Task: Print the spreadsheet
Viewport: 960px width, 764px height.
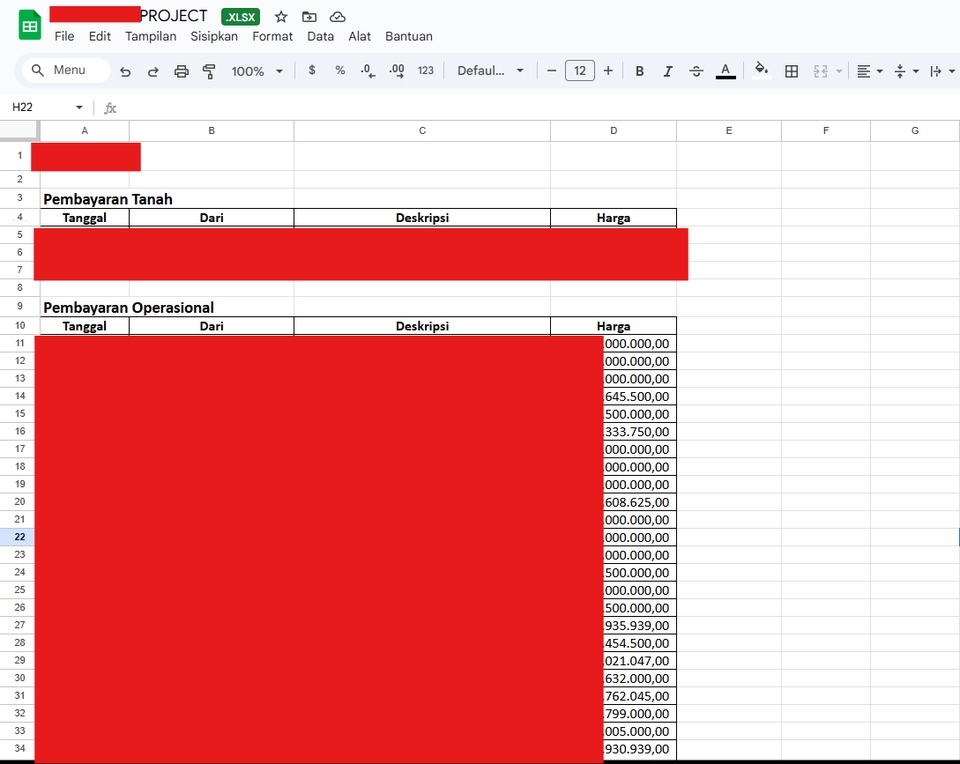Action: [181, 71]
